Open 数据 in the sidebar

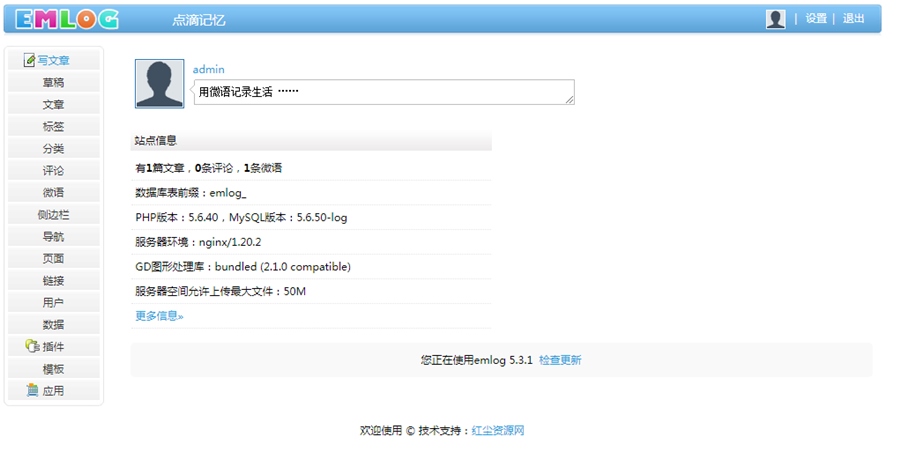(53, 324)
